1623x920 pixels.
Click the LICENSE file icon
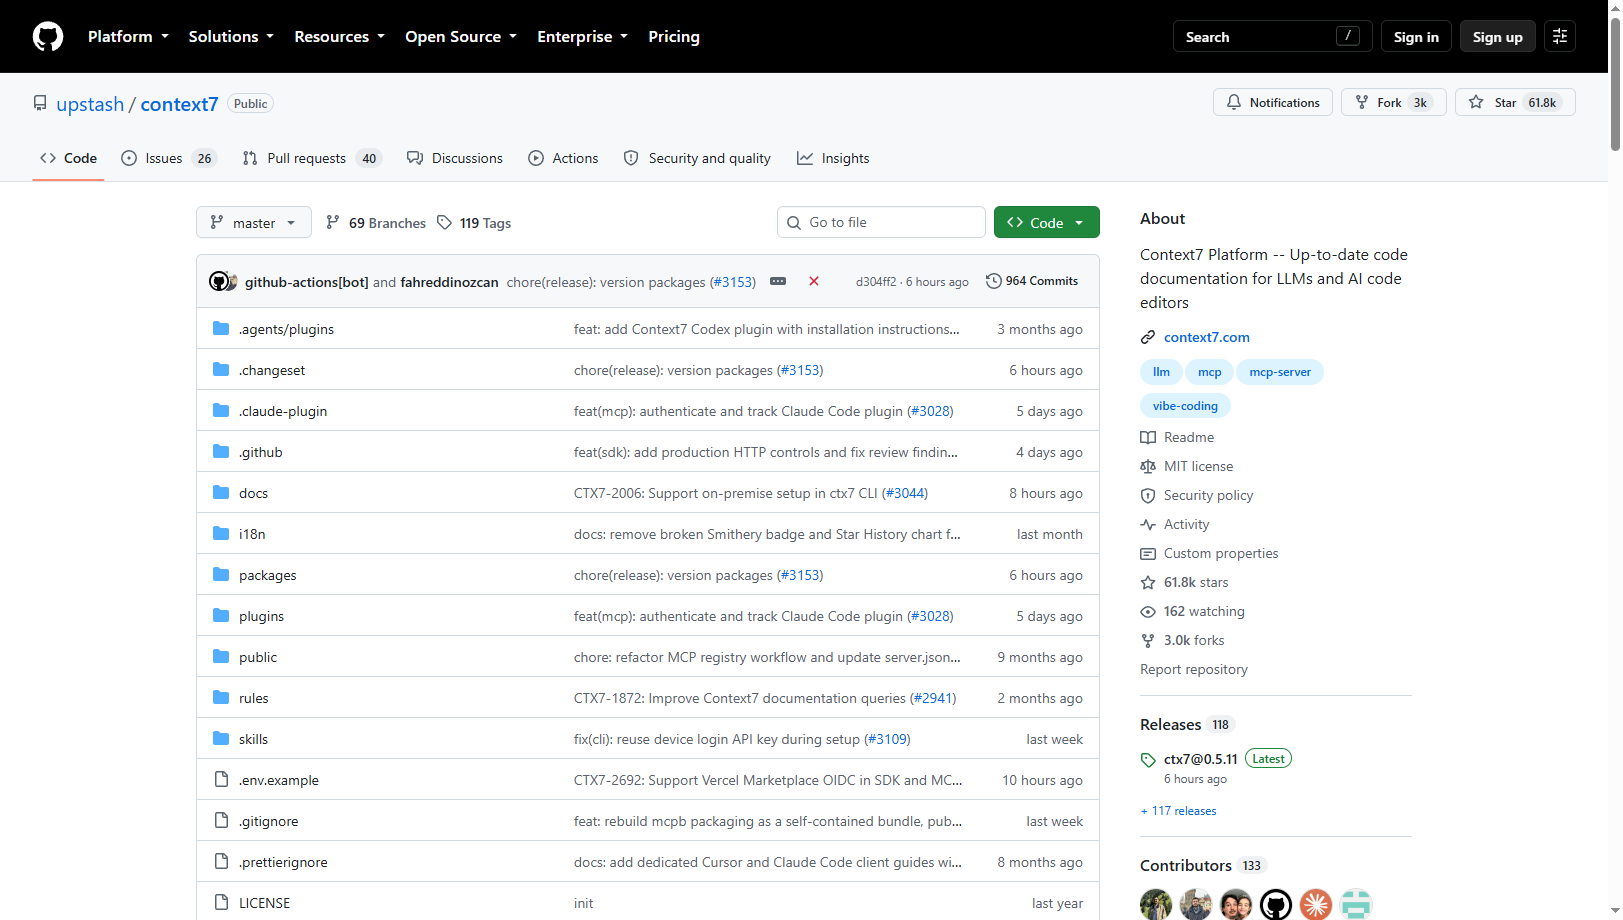(x=221, y=903)
